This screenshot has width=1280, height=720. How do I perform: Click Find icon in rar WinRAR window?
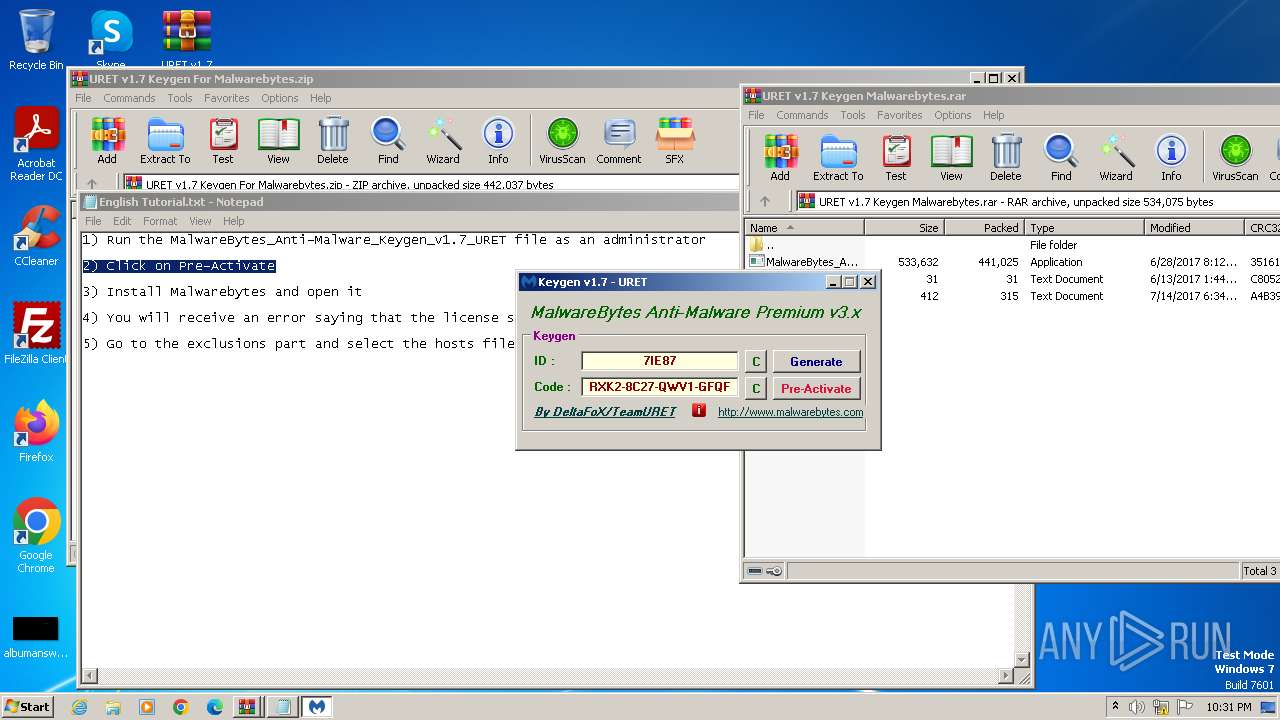coord(1061,157)
